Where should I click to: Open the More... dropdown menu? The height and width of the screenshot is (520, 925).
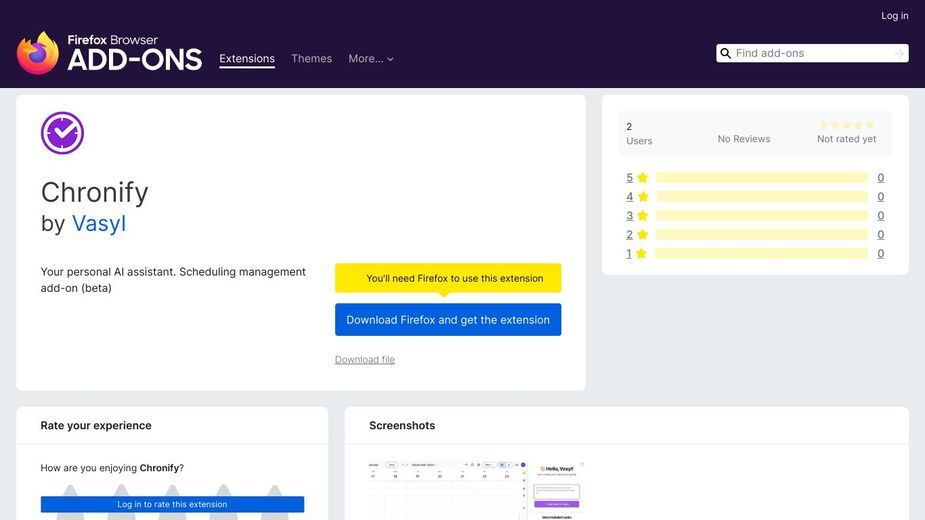coord(370,58)
